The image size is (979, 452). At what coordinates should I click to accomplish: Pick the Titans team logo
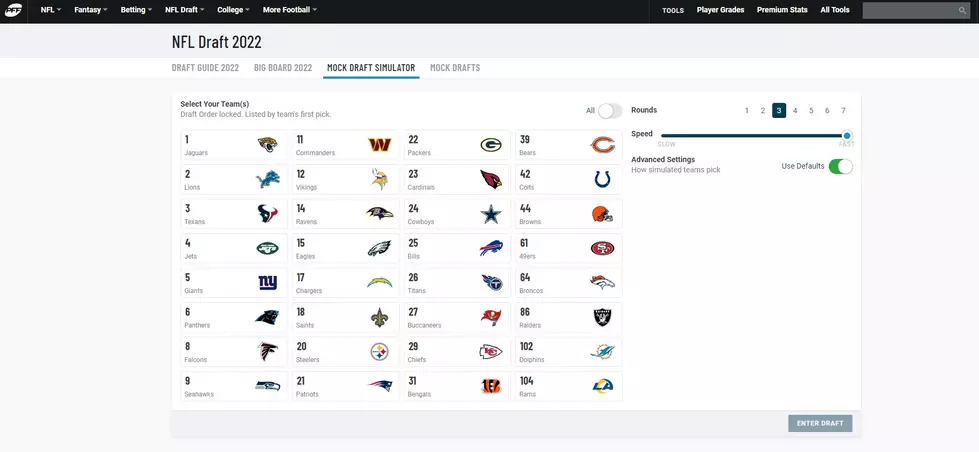[491, 283]
